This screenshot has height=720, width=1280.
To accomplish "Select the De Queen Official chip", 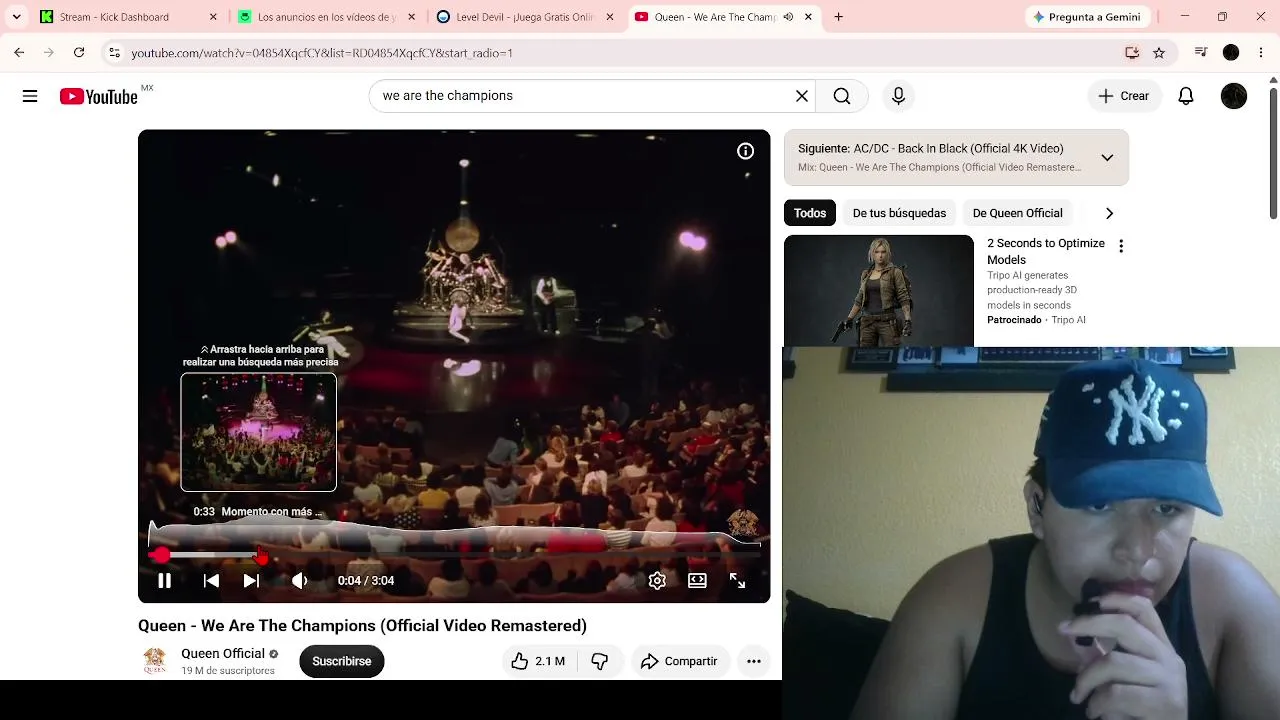I will (x=1017, y=213).
